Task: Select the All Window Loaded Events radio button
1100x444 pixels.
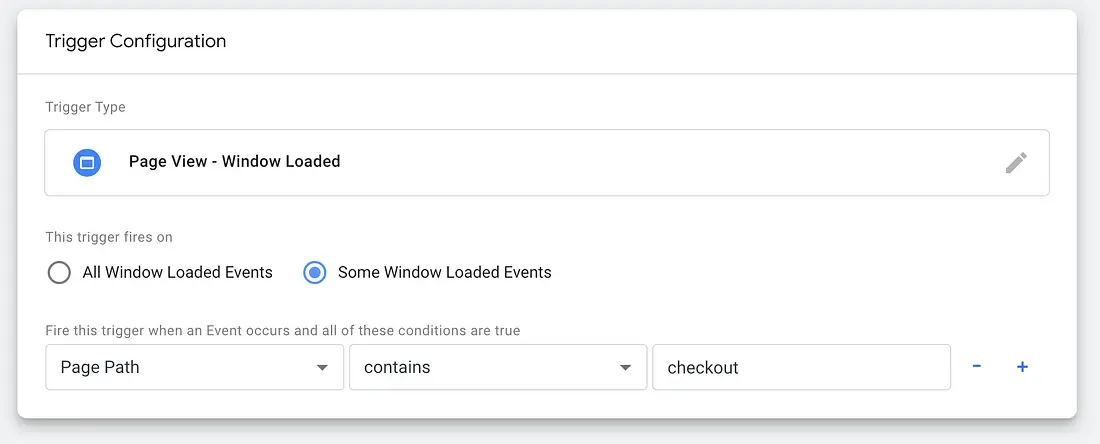Action: click(x=59, y=272)
